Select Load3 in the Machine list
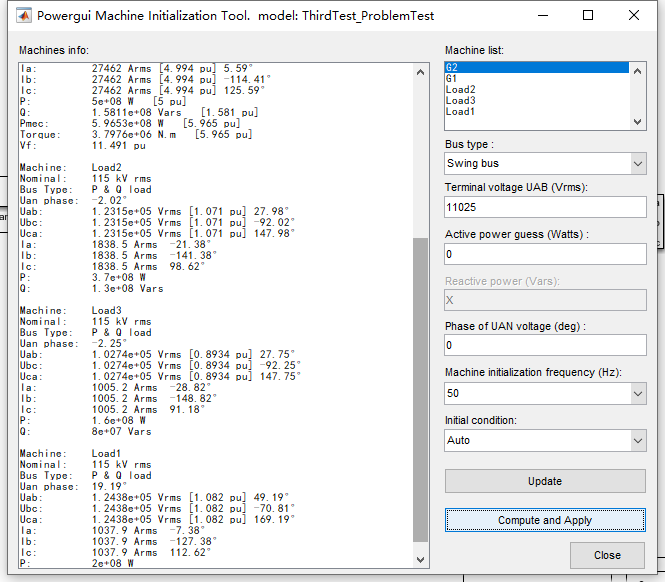The width and height of the screenshot is (665, 582). tap(461, 101)
